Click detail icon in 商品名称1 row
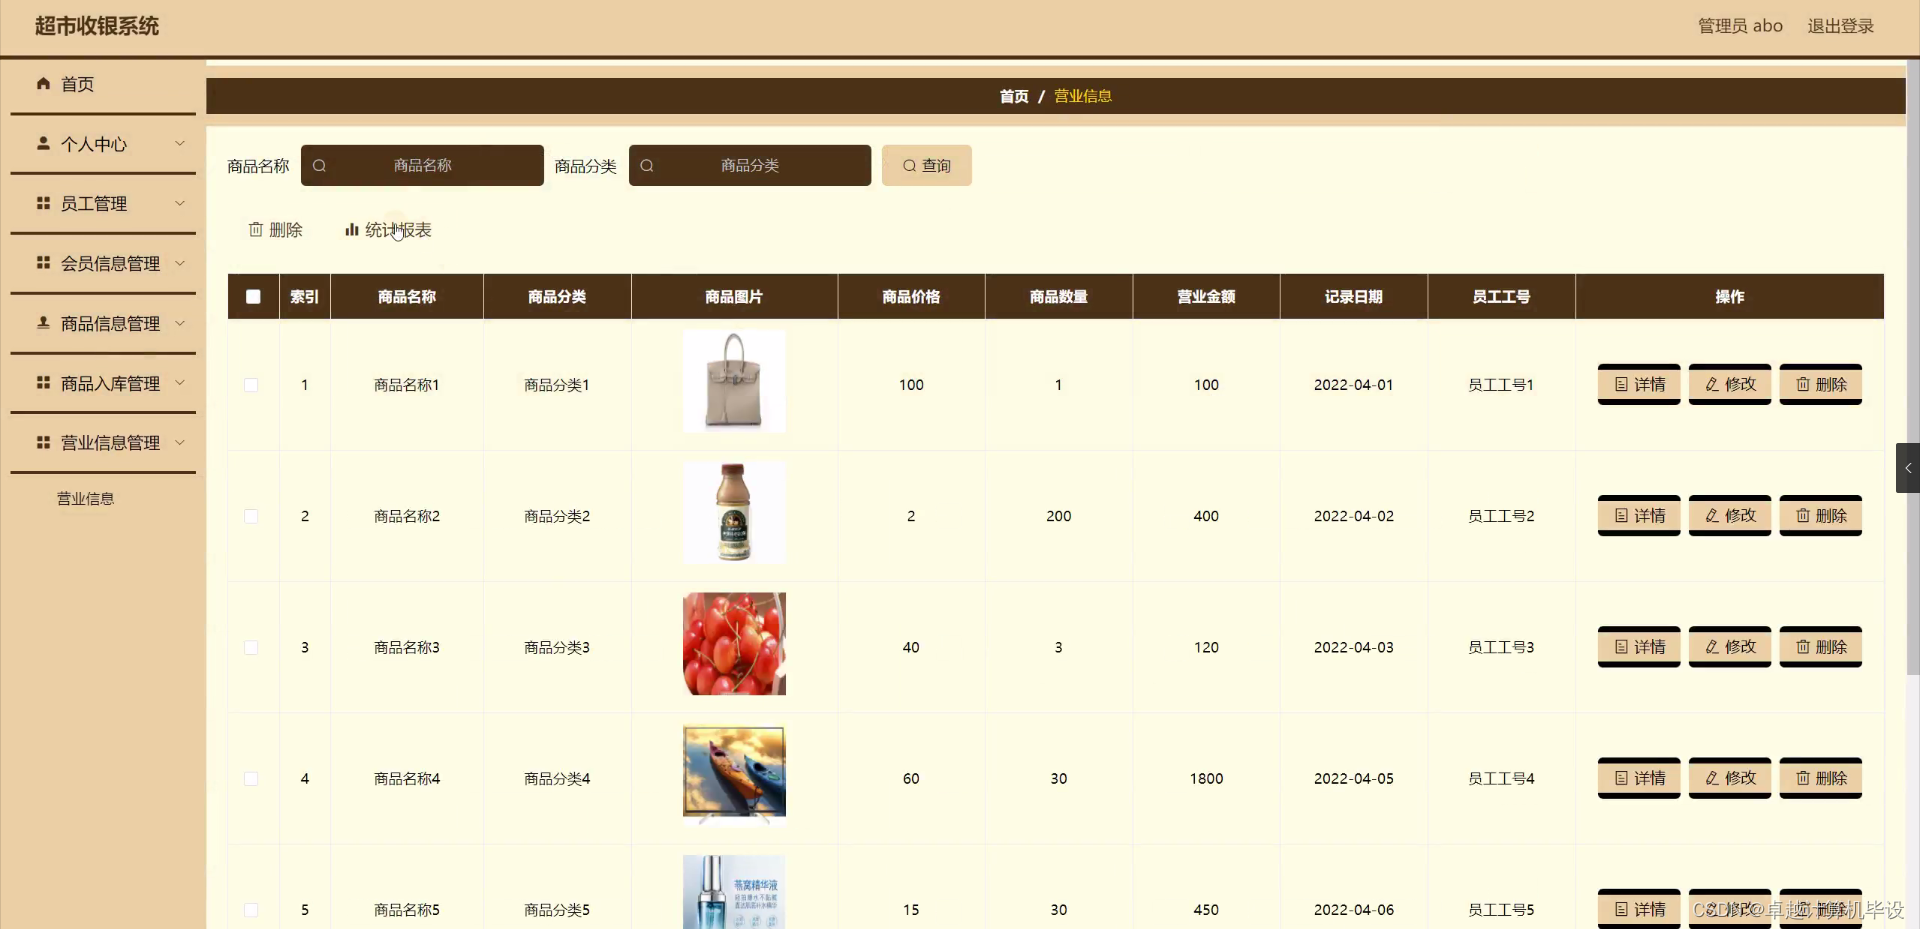This screenshot has height=929, width=1920. click(1621, 385)
